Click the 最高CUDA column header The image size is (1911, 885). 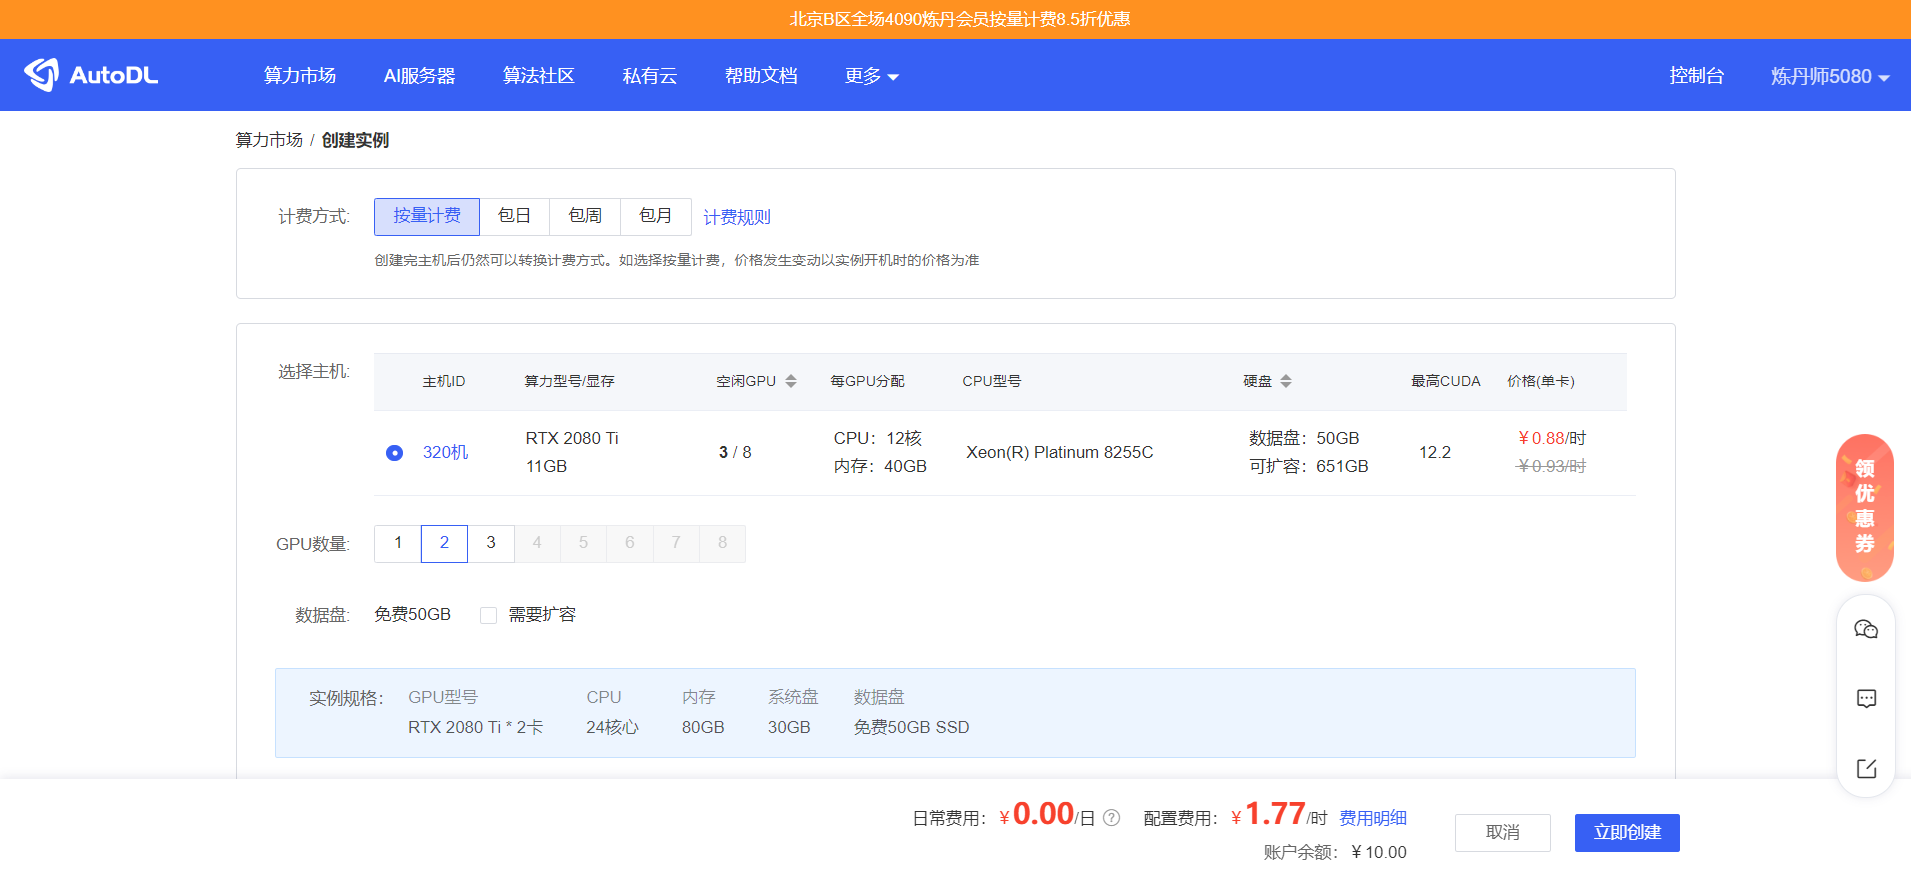(x=1446, y=381)
